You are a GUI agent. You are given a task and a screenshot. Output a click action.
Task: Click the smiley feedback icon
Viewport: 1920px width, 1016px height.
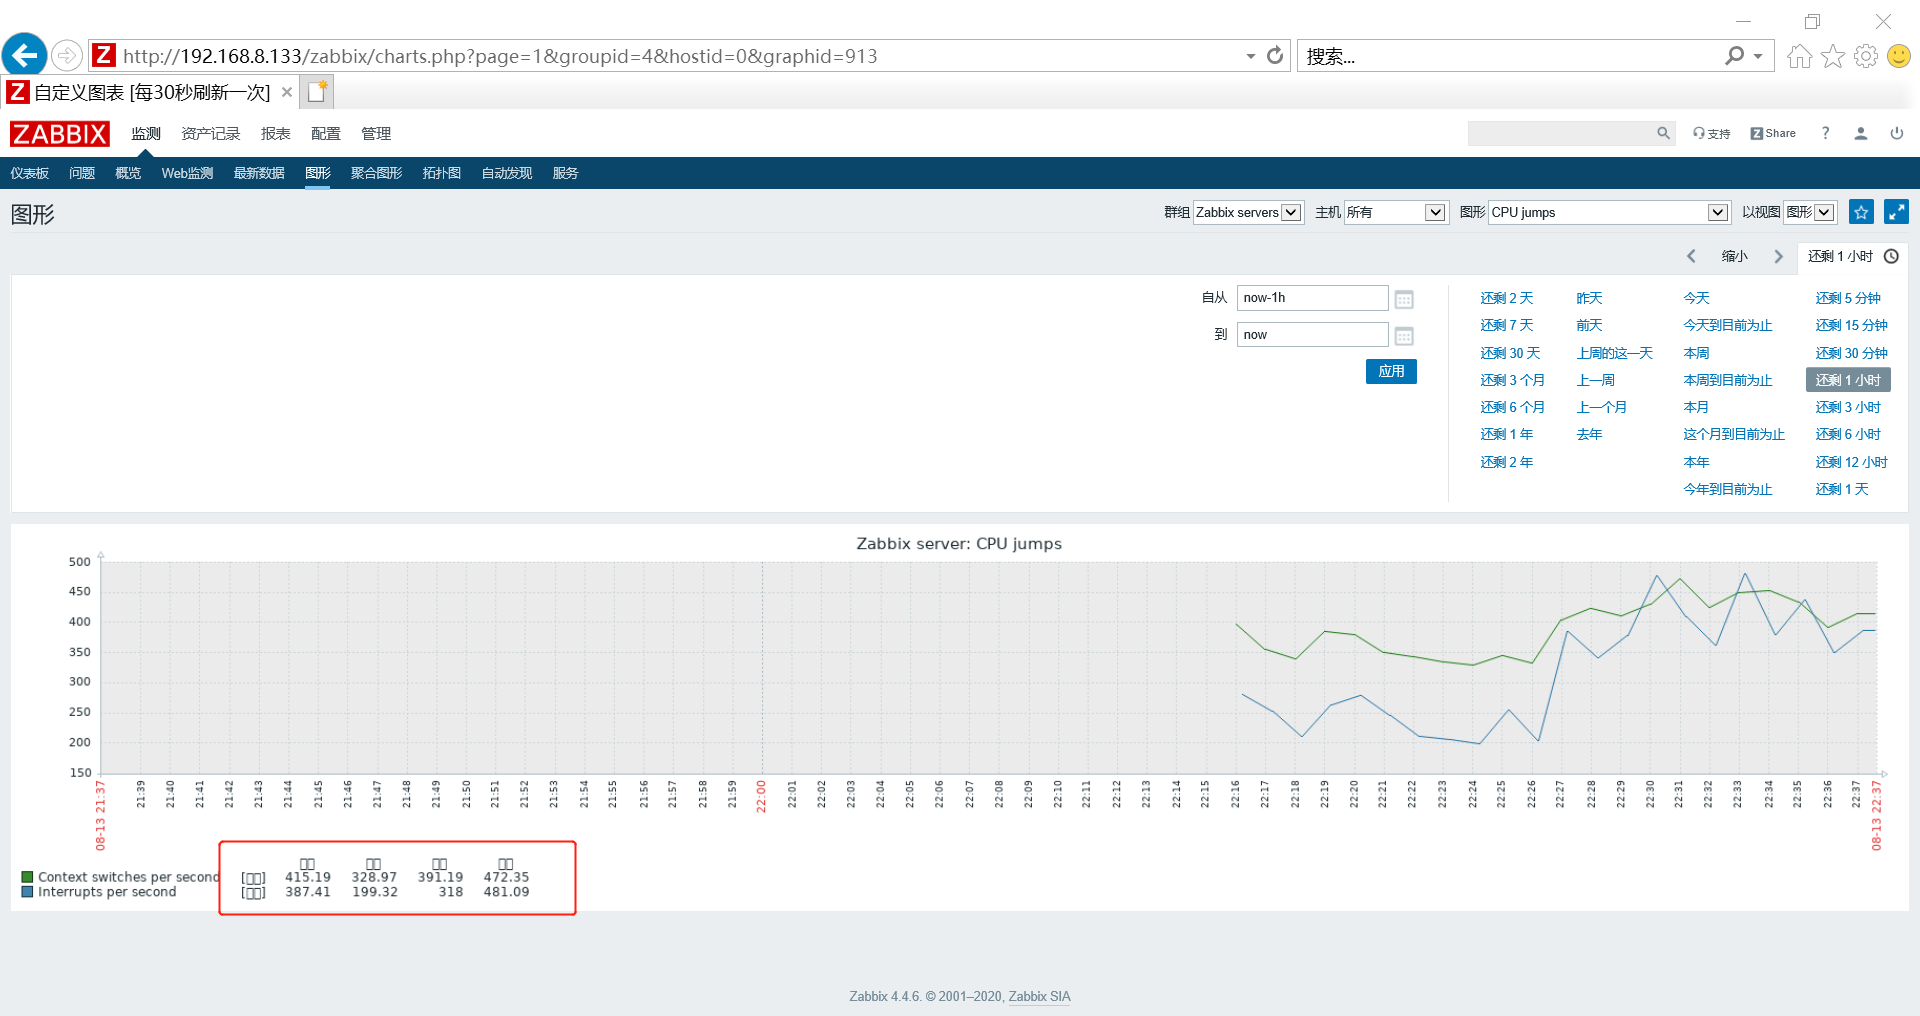(1899, 56)
